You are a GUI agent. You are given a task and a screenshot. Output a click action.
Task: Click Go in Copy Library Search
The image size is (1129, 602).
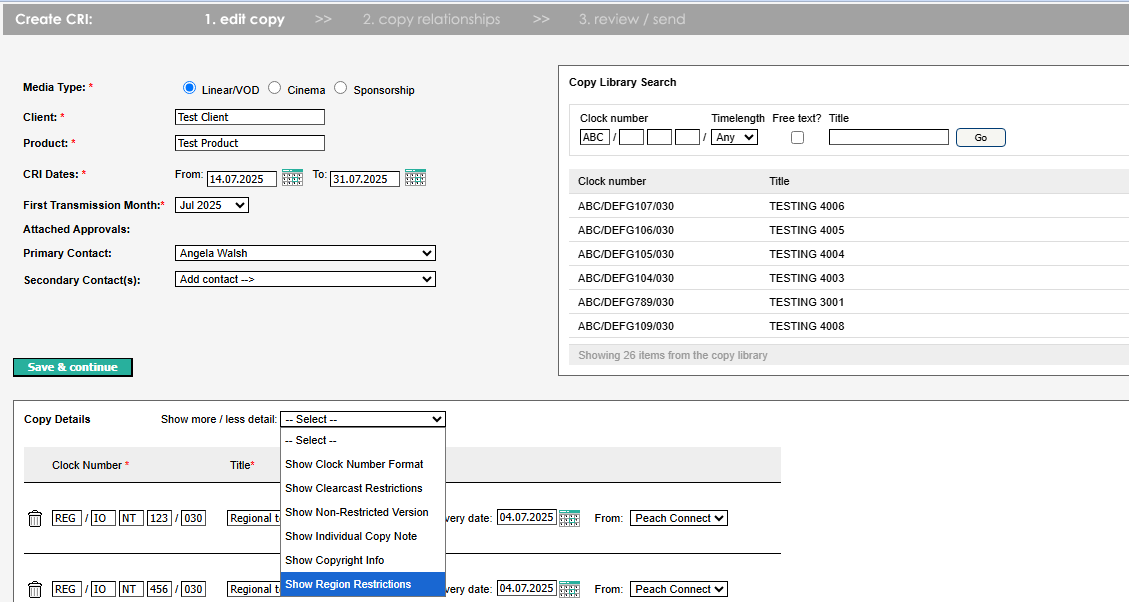(981, 138)
